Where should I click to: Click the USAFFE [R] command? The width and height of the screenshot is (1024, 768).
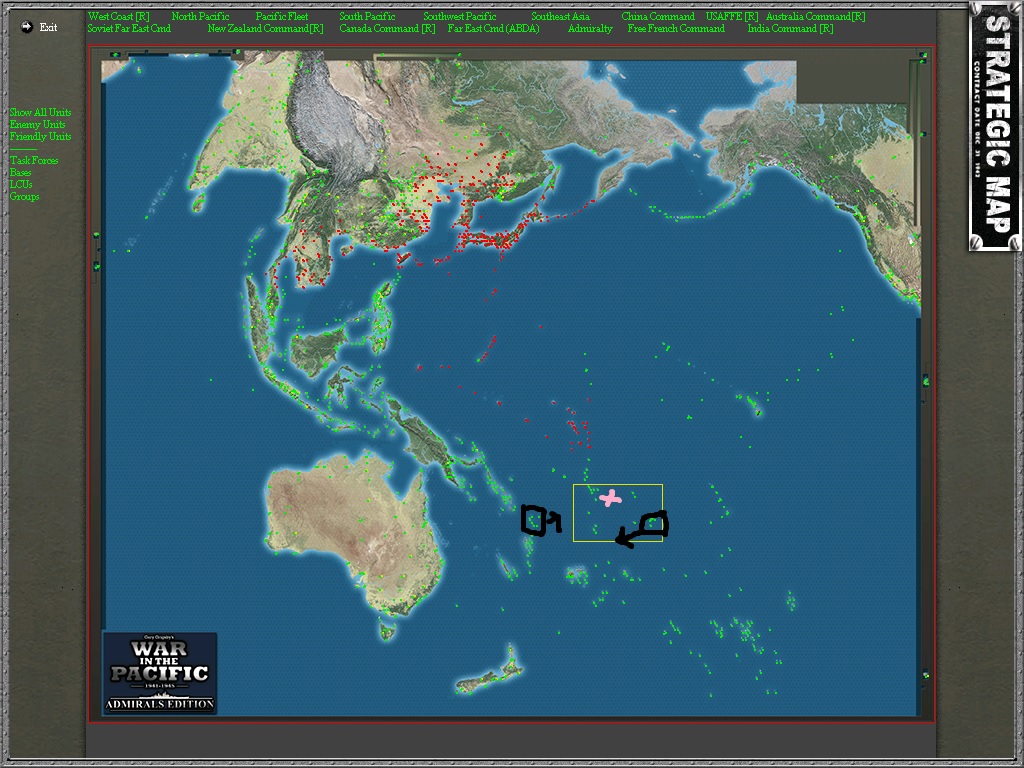pyautogui.click(x=732, y=16)
